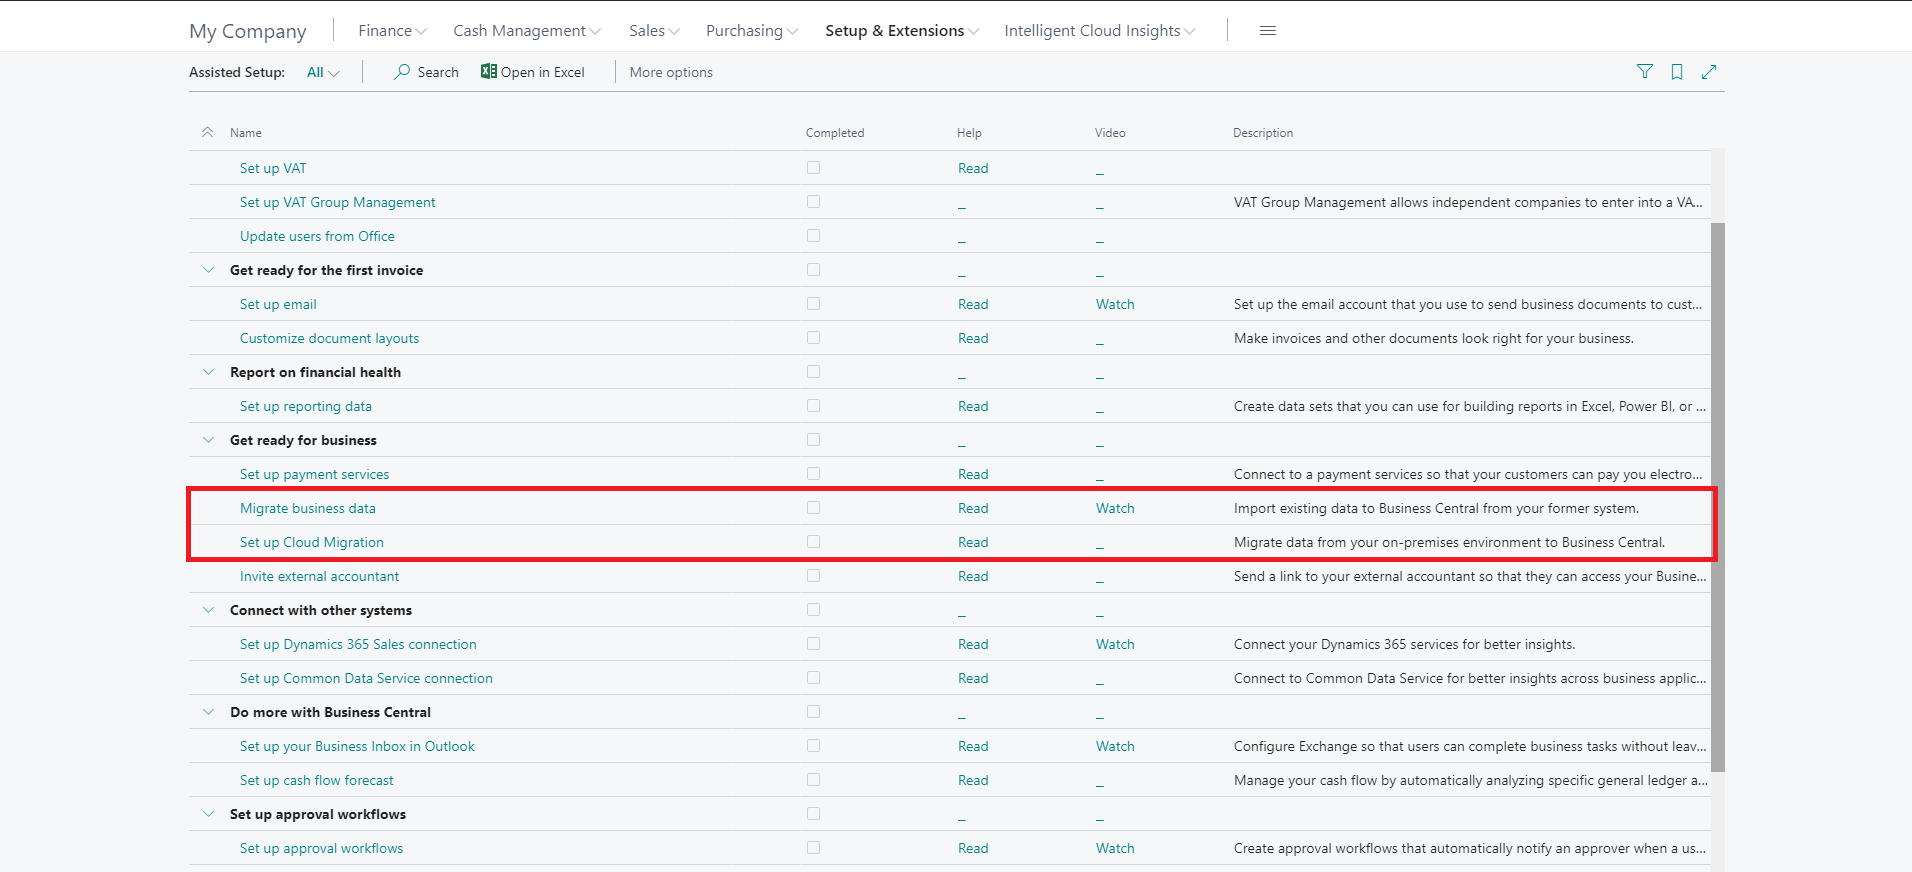Open Set up VAT Group Management
Viewport: 1912px width, 872px height.
pos(338,202)
